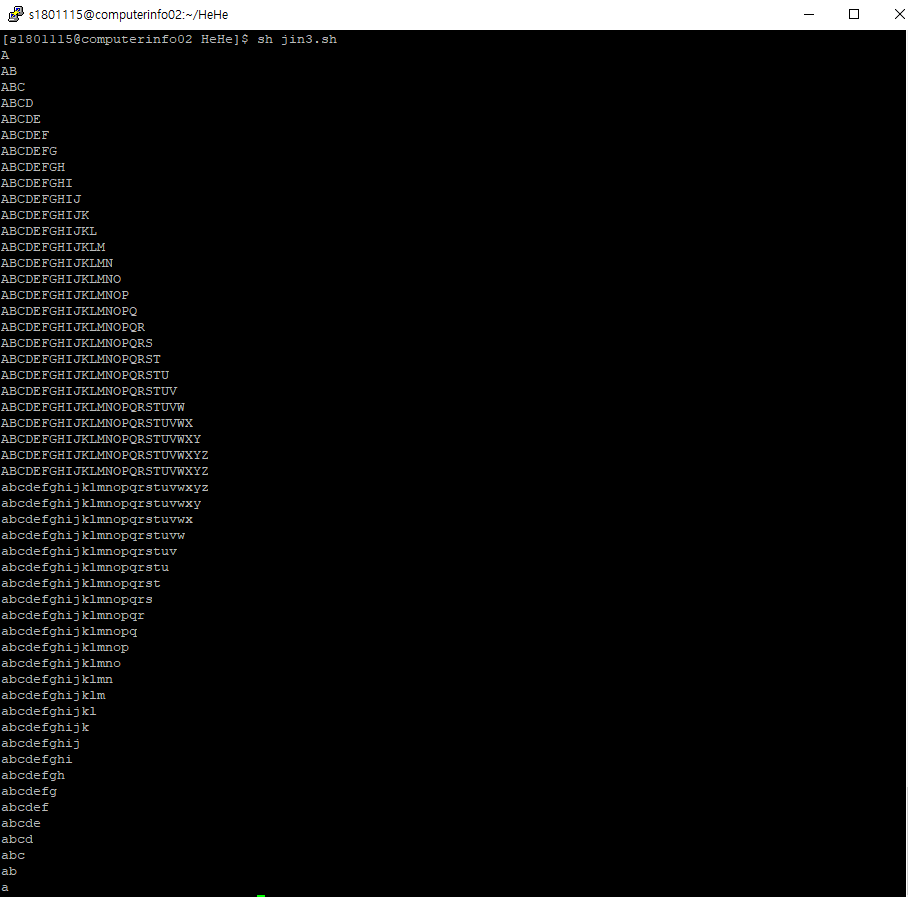This screenshot has height=897, width=908.
Task: Click the window title s1801115@computerinfo02:~/HeHe
Action: 128,14
